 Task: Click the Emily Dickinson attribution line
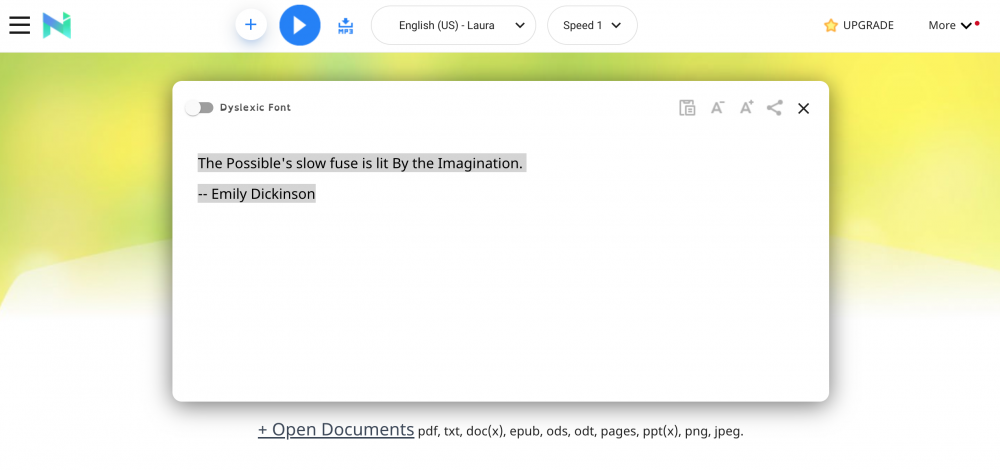click(256, 194)
